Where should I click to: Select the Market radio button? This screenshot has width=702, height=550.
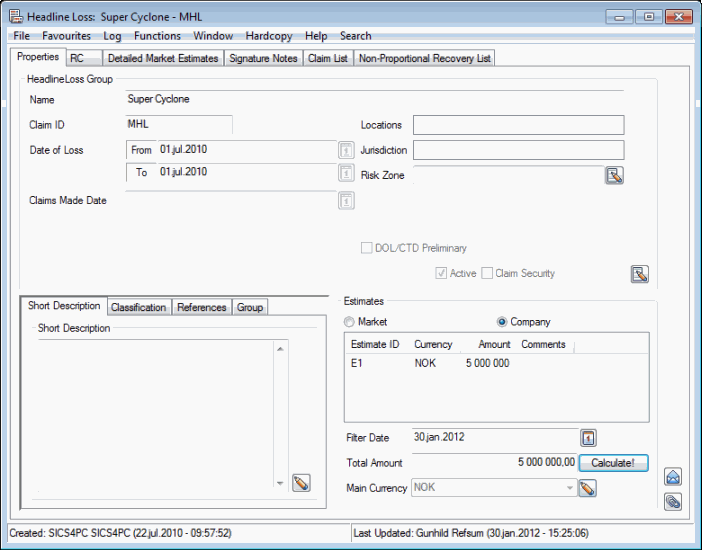coord(349,322)
